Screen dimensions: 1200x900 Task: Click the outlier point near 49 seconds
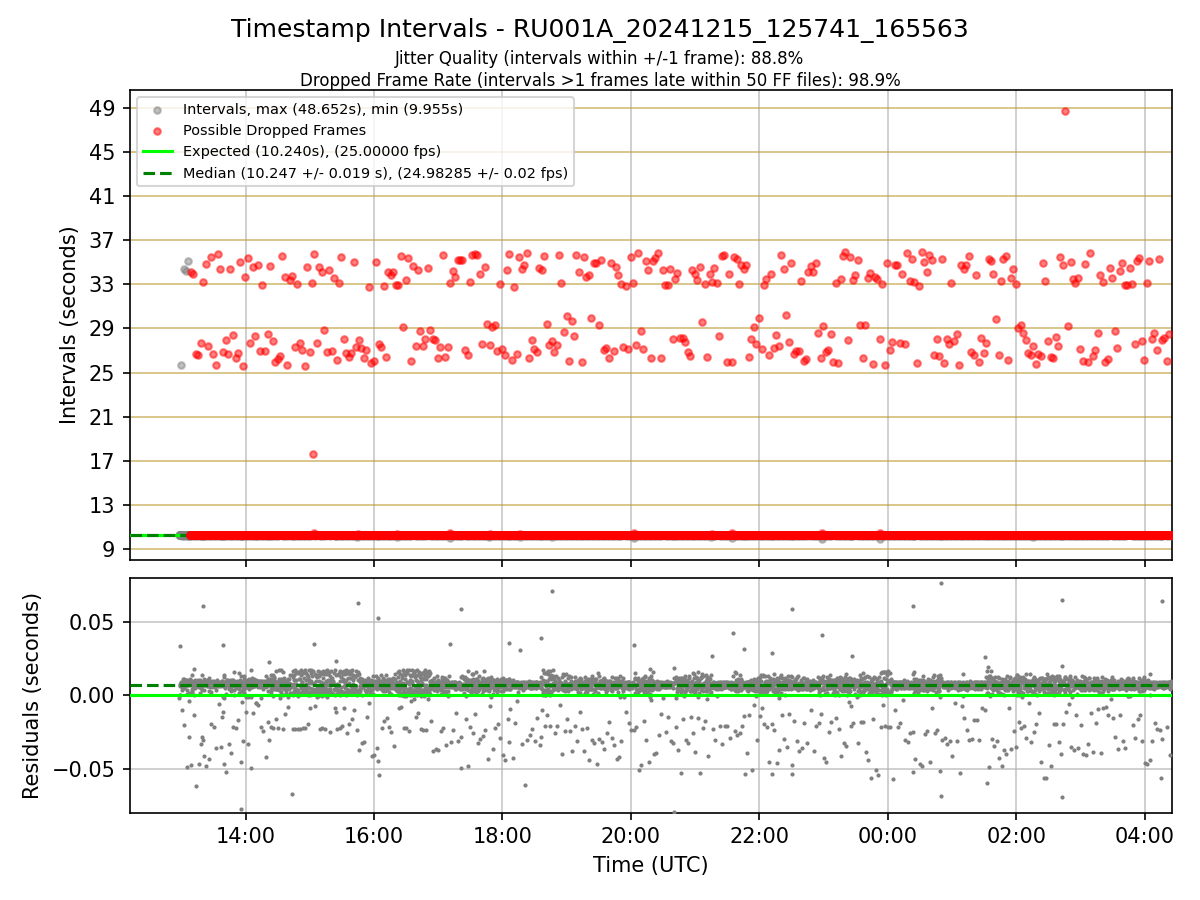click(x=1065, y=111)
